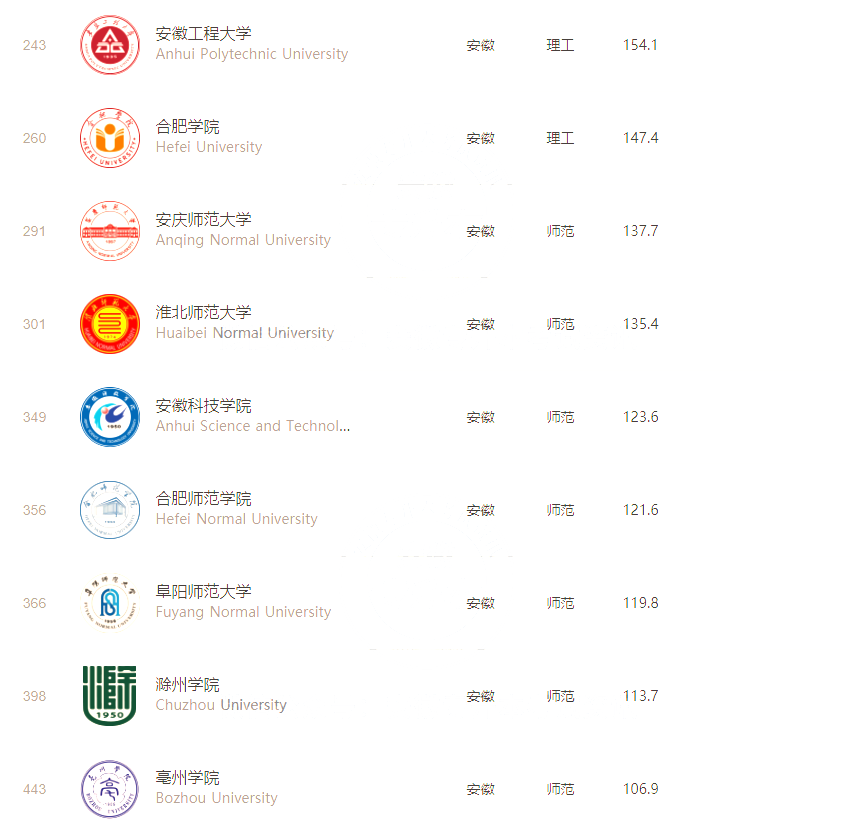Open the 合肥学院 university page
Image resolution: width=854 pixels, height=840 pixels.
click(188, 127)
